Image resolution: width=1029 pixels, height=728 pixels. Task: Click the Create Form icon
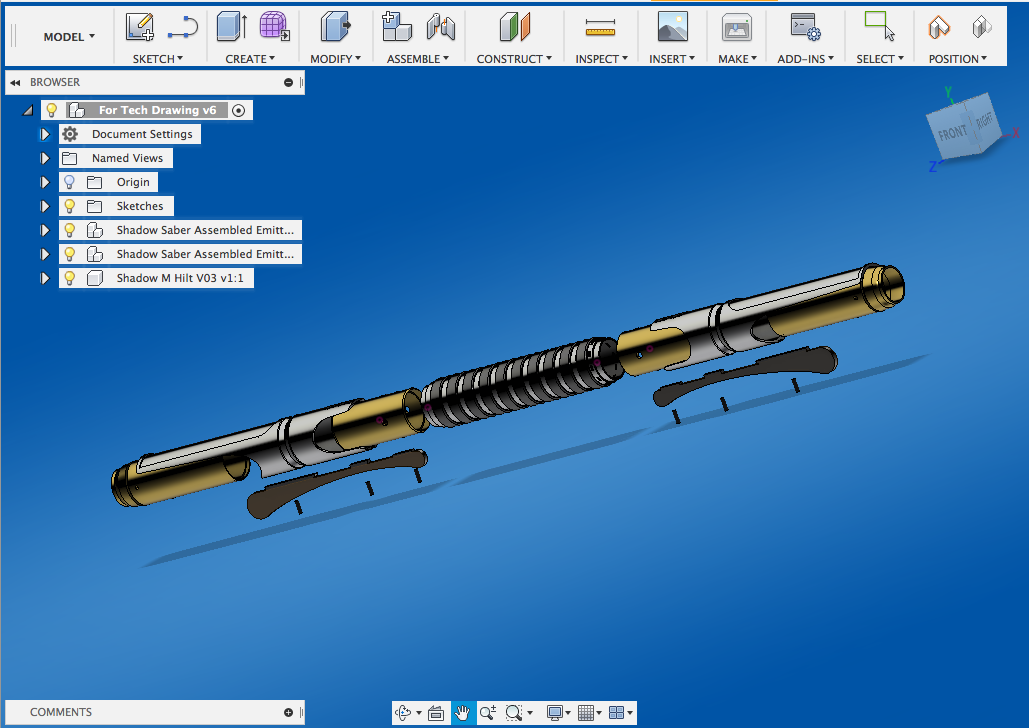click(x=274, y=27)
